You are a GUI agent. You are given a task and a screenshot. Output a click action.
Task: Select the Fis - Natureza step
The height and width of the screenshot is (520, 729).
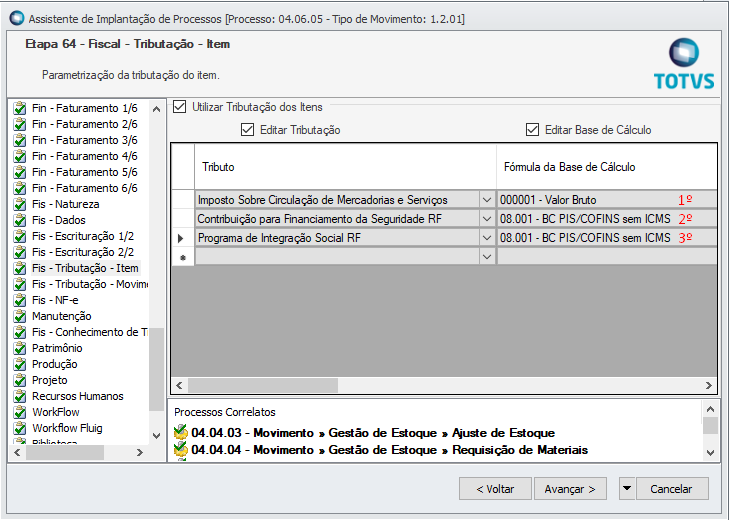click(x=66, y=204)
